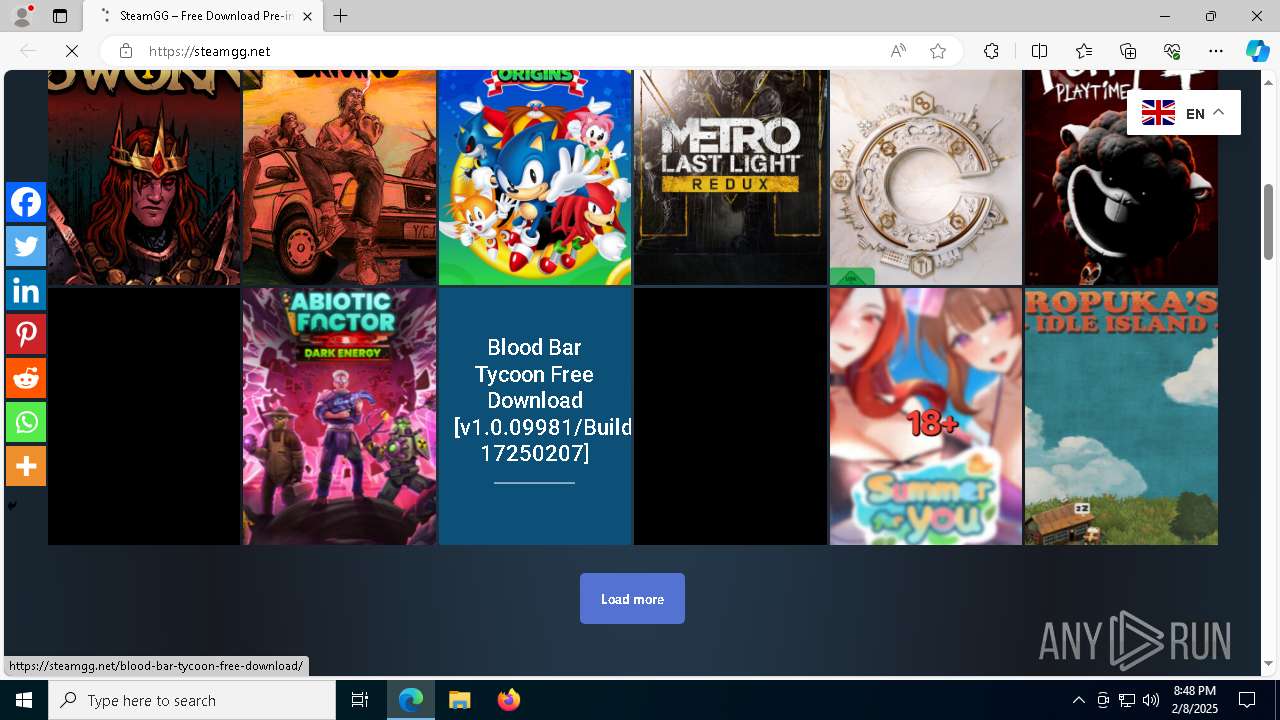
Task: Select the SteamGG browser tab
Action: pyautogui.click(x=205, y=16)
